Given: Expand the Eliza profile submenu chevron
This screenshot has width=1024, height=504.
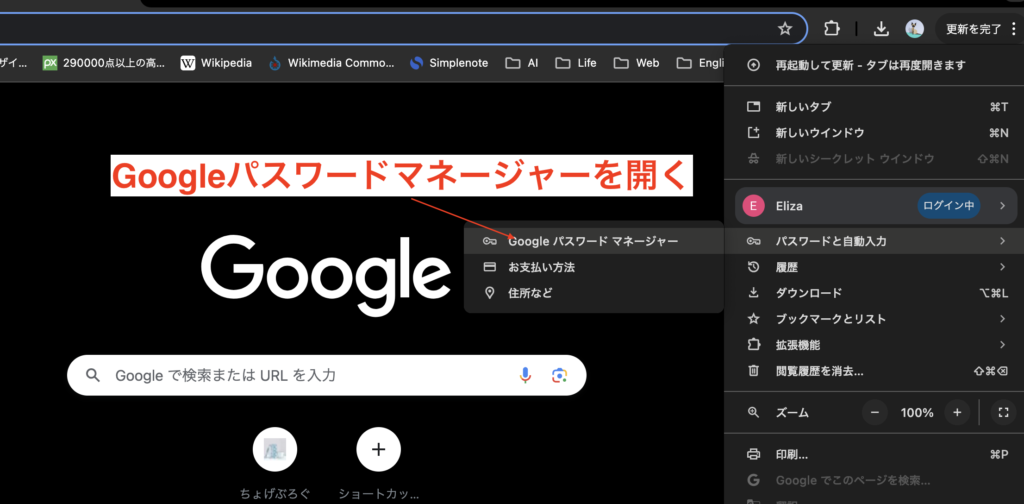Looking at the screenshot, I should point(1002,206).
